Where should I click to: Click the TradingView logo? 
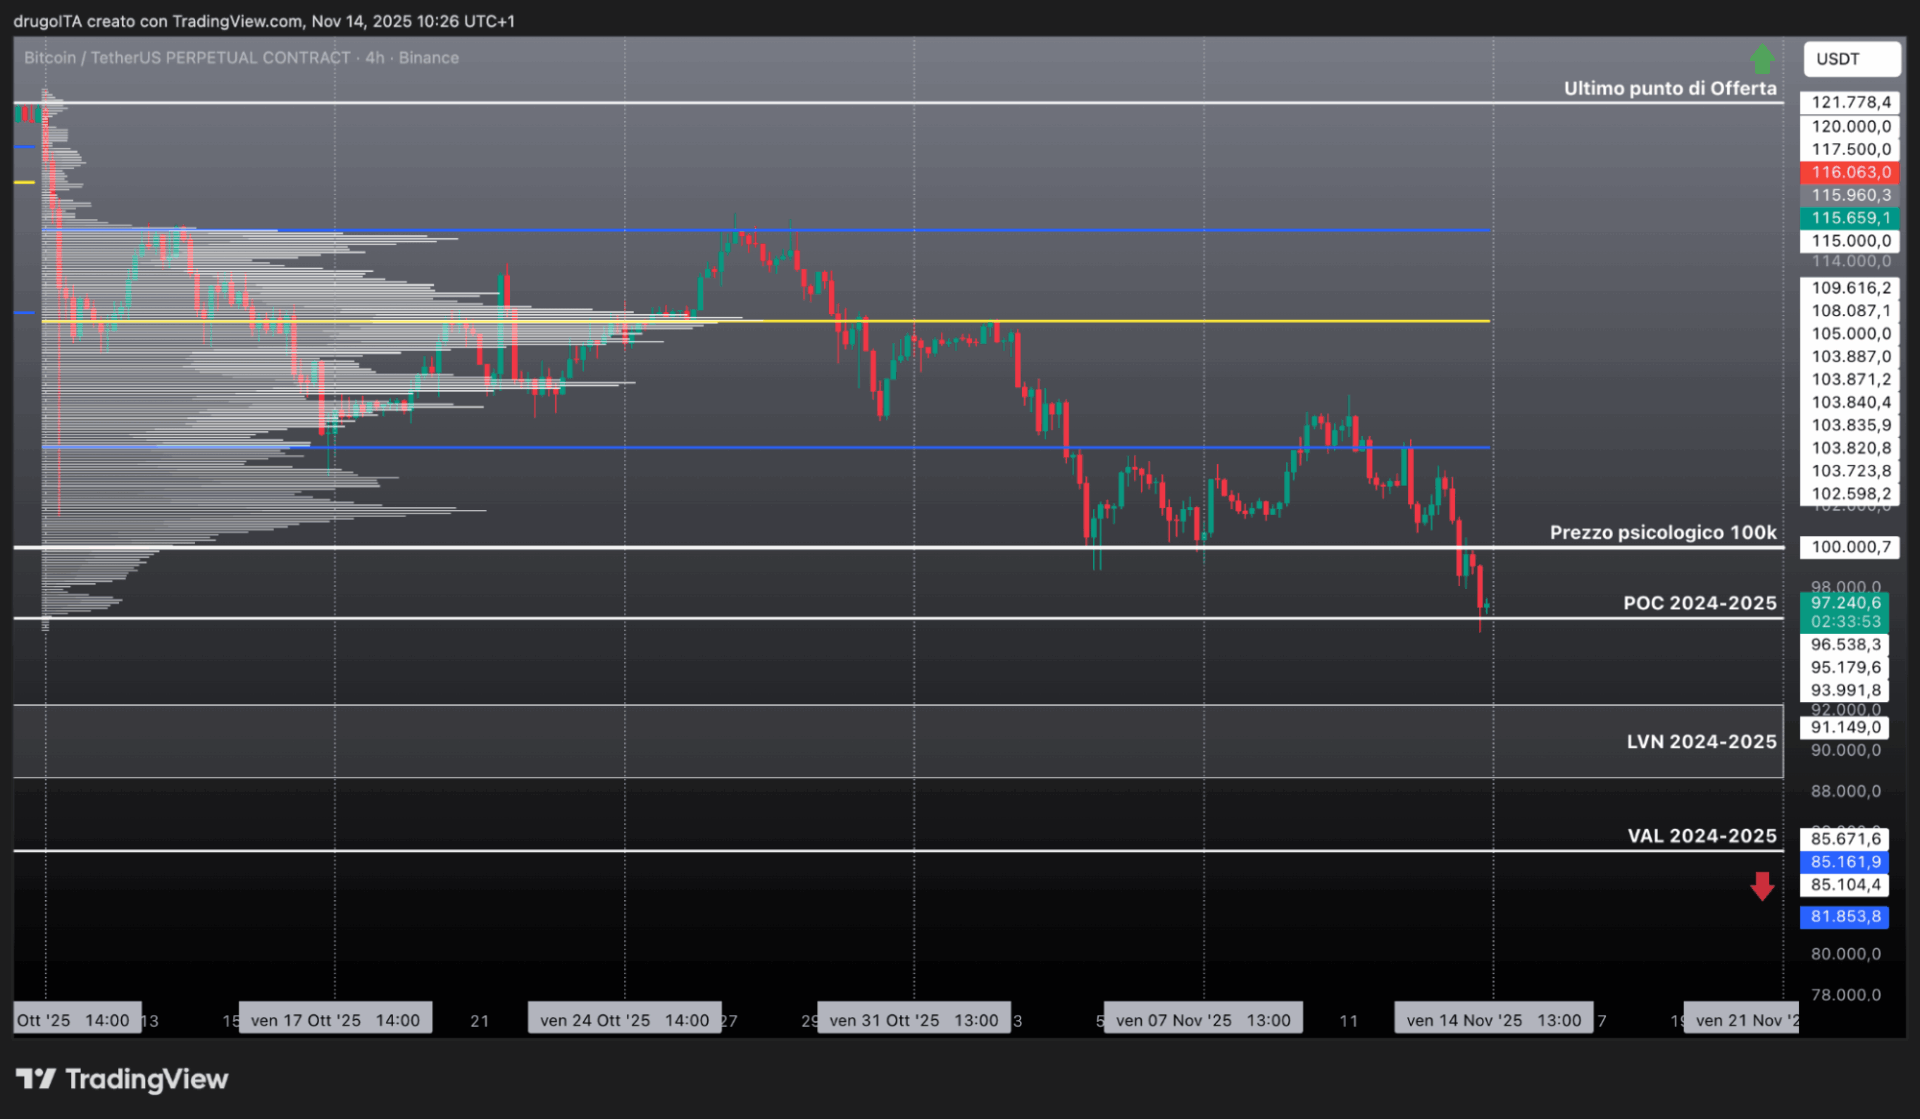(122, 1079)
